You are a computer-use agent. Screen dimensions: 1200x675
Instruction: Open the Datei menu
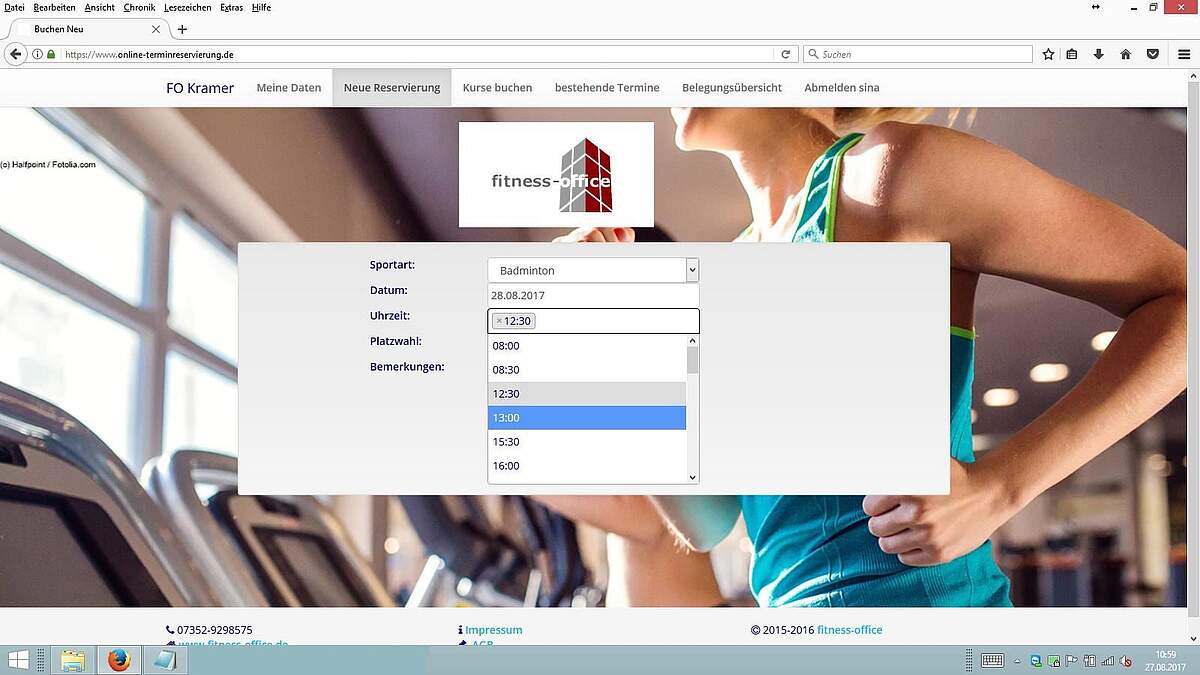(x=14, y=7)
